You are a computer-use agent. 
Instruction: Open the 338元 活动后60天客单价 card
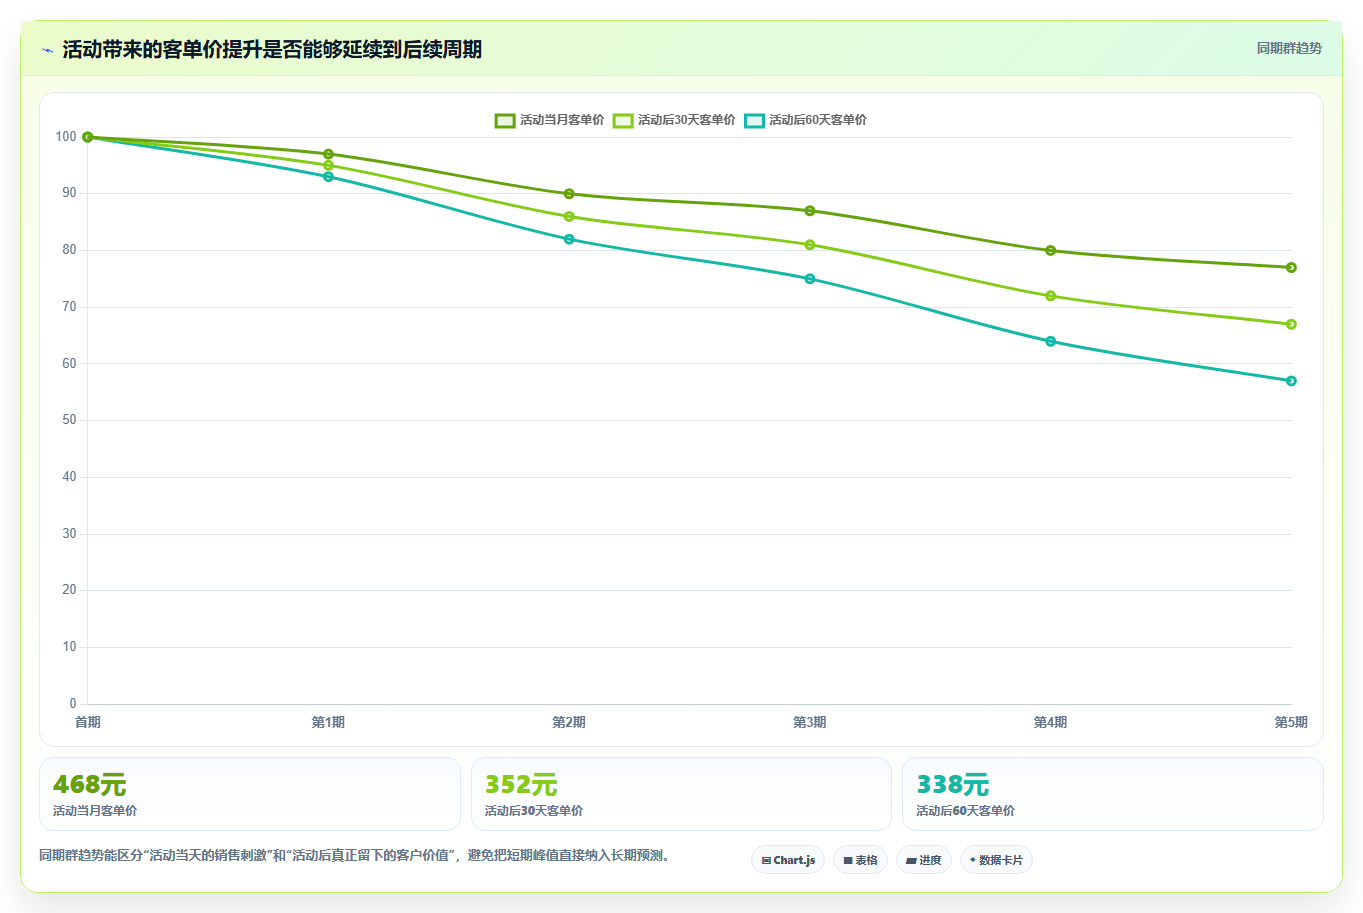(1112, 794)
